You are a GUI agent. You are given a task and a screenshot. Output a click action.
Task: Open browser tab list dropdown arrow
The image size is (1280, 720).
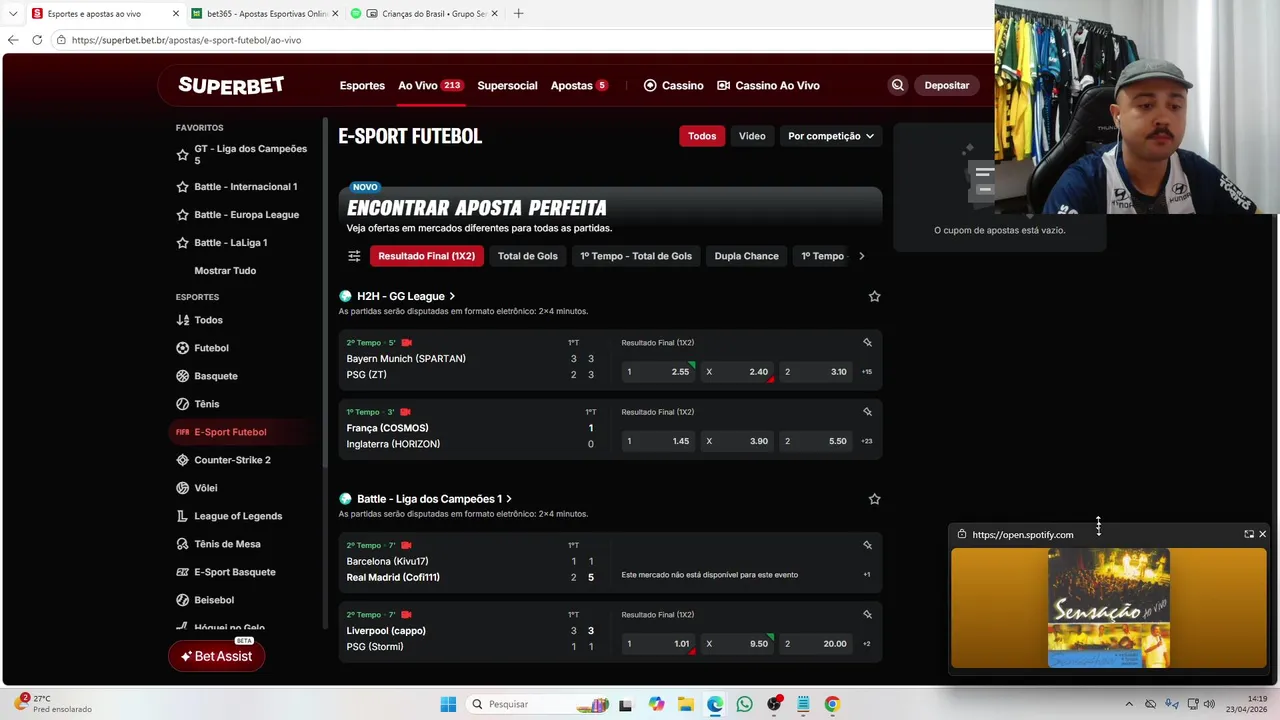click(x=13, y=14)
